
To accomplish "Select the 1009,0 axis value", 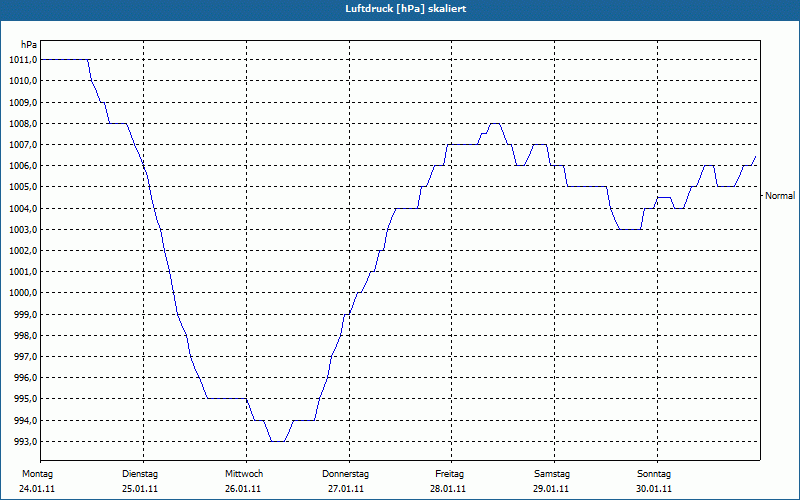I will point(23,102).
